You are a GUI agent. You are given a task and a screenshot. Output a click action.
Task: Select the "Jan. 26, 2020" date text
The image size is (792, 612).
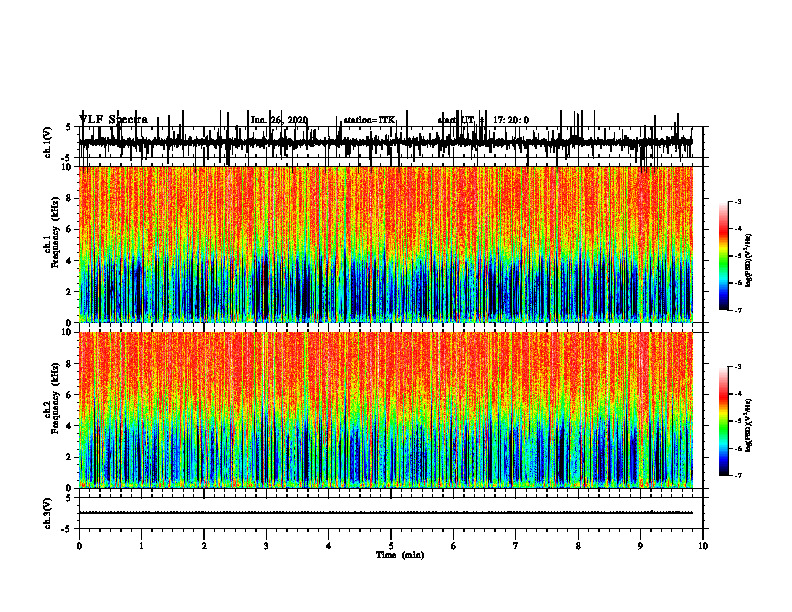pos(279,120)
